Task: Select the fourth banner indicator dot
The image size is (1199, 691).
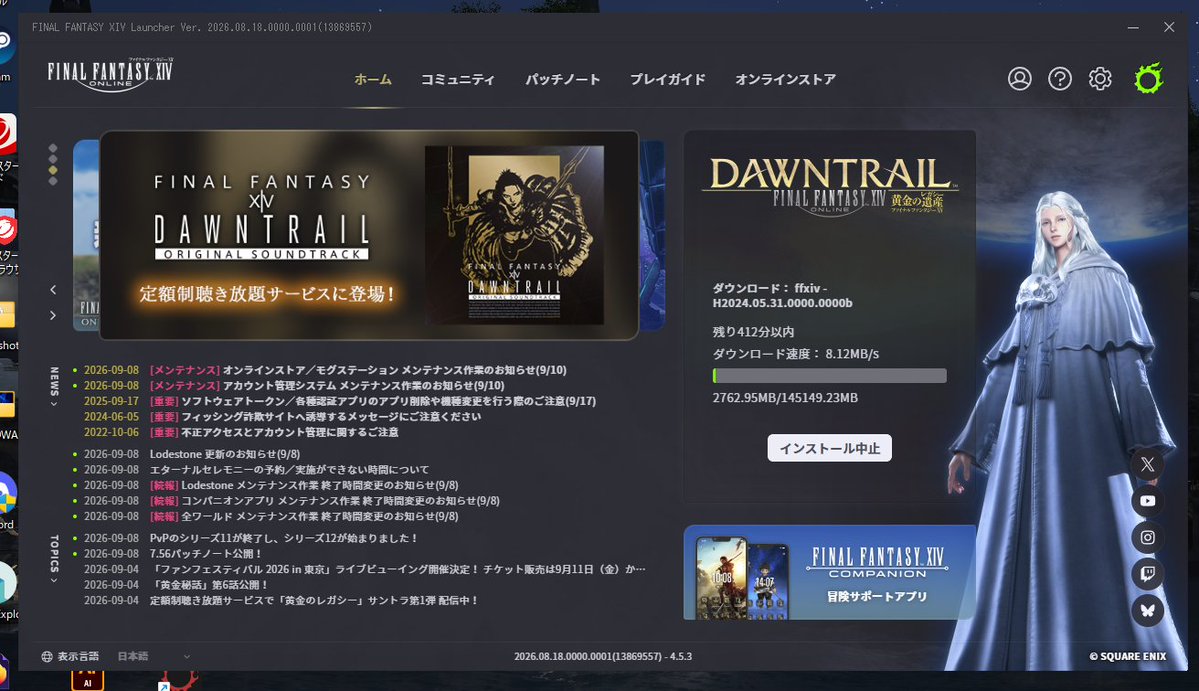Action: [53, 181]
